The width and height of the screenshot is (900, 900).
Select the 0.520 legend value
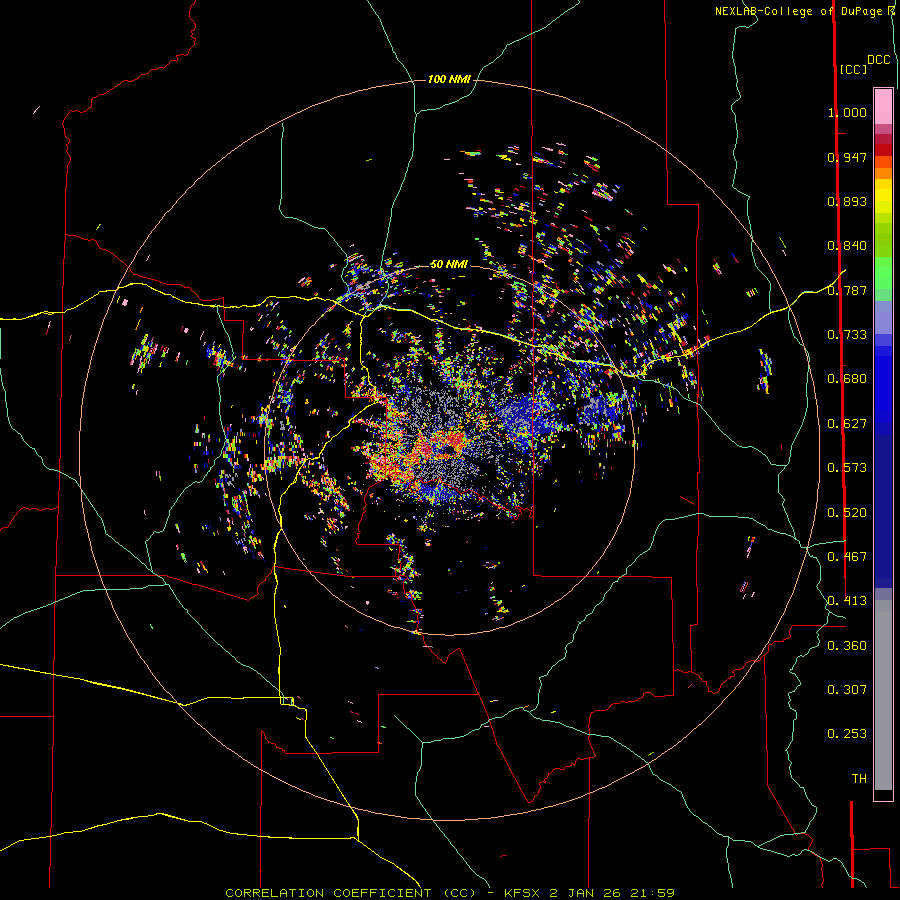click(x=847, y=513)
